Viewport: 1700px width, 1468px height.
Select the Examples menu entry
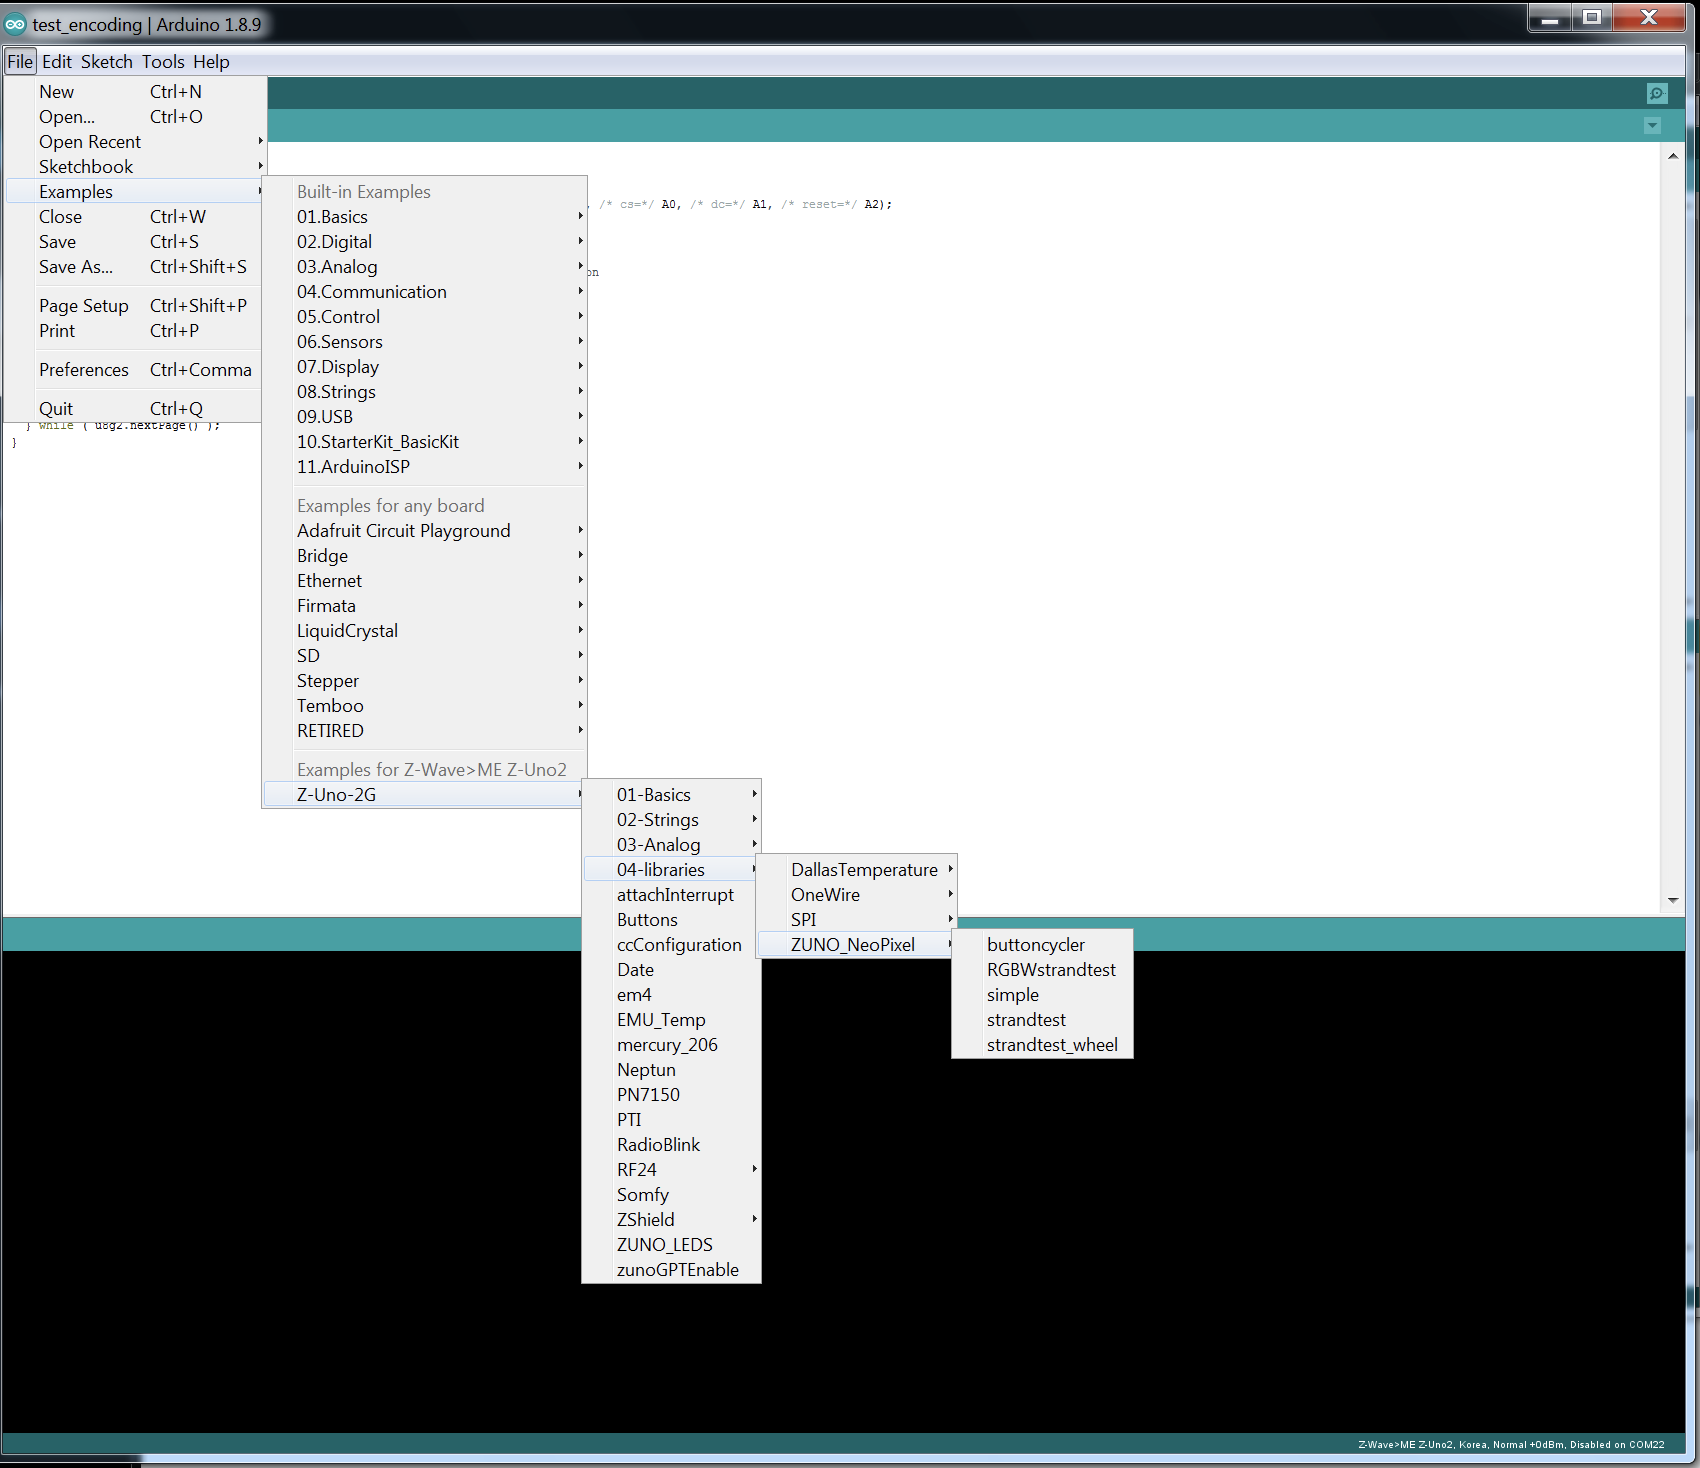[x=135, y=191]
